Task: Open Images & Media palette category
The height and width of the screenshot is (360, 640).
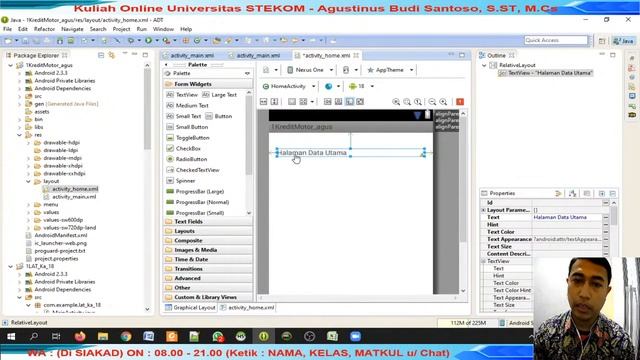Action: [x=208, y=250]
